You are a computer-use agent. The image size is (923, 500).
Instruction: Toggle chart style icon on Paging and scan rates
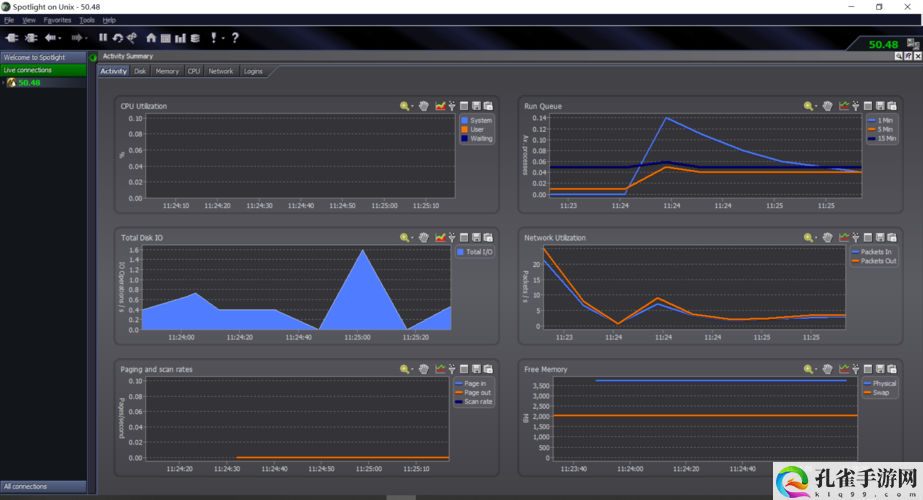pyautogui.click(x=440, y=369)
